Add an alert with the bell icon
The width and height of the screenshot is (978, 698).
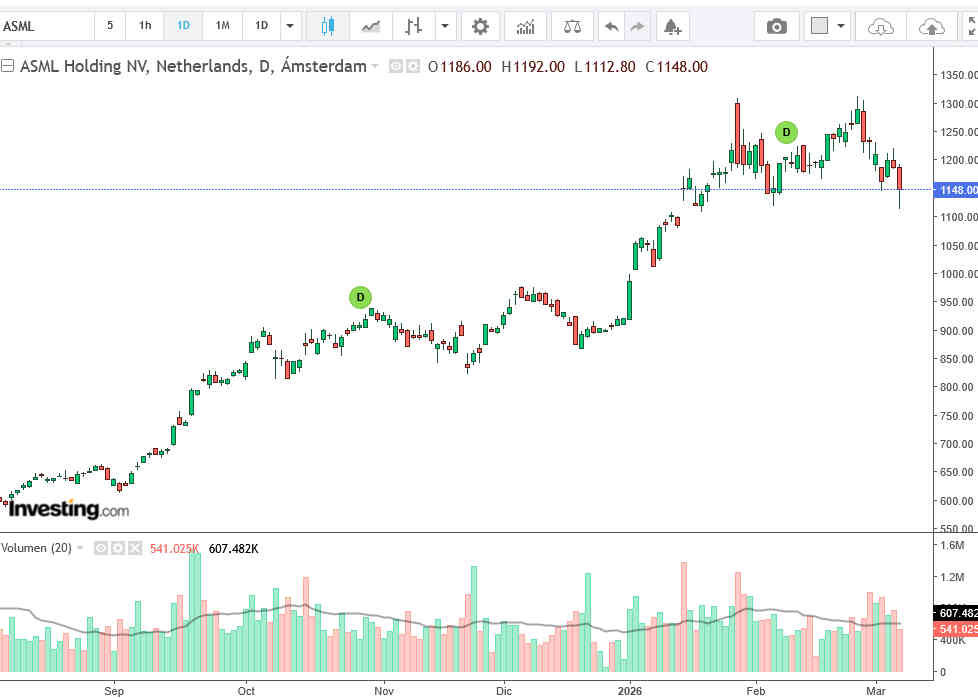tap(672, 26)
